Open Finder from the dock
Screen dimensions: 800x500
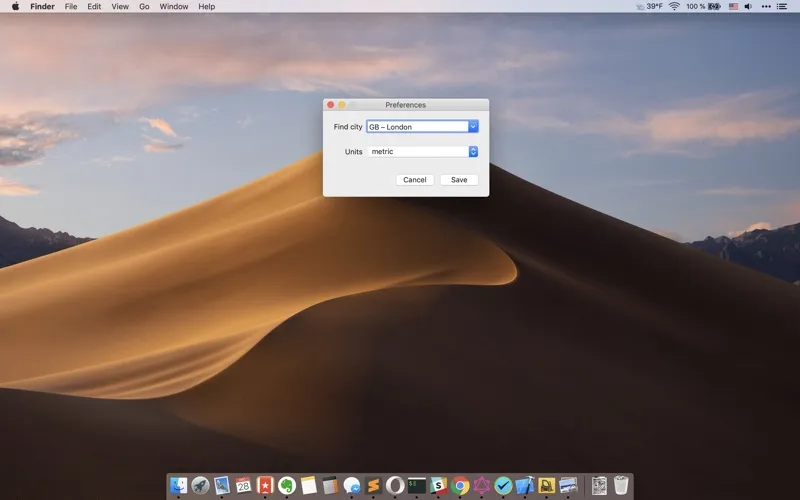coord(179,485)
